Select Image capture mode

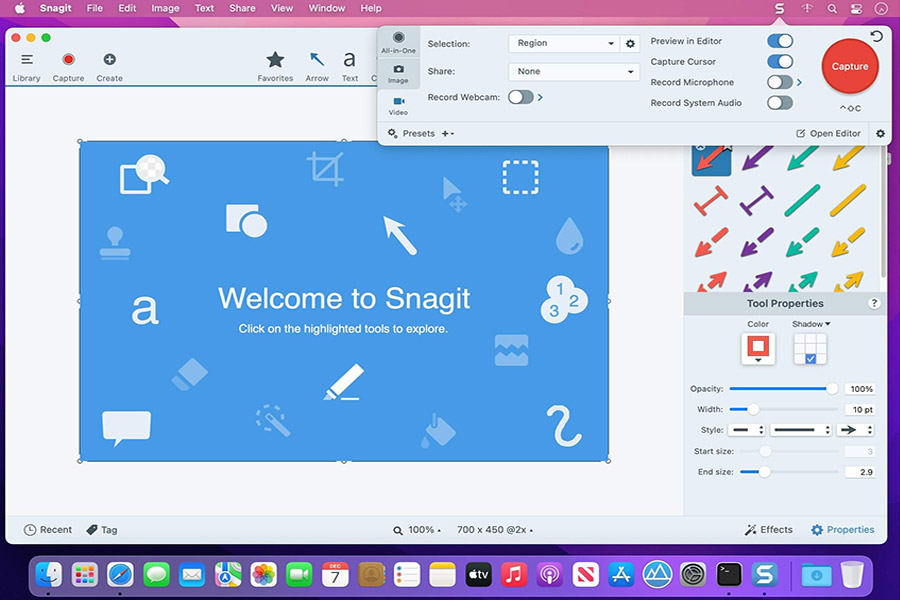pos(398,70)
